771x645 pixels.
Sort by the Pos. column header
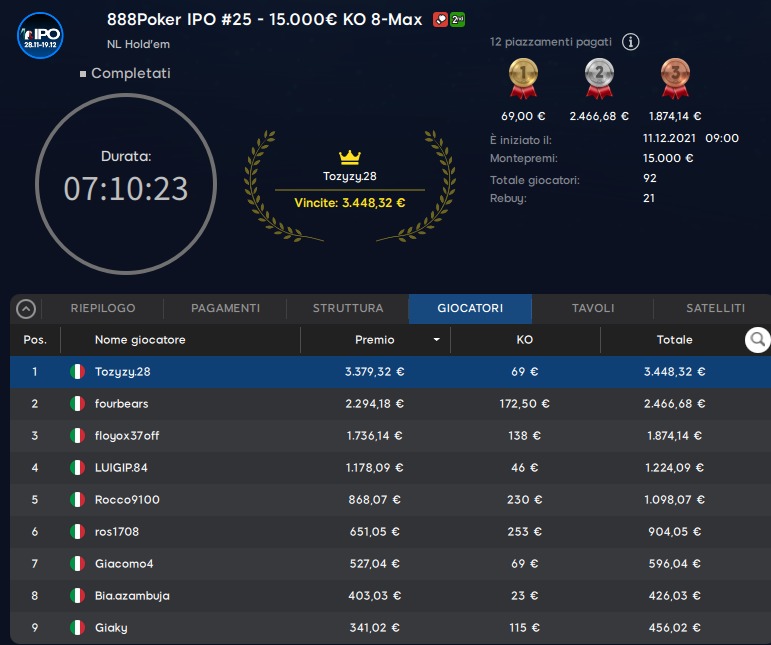coord(35,340)
